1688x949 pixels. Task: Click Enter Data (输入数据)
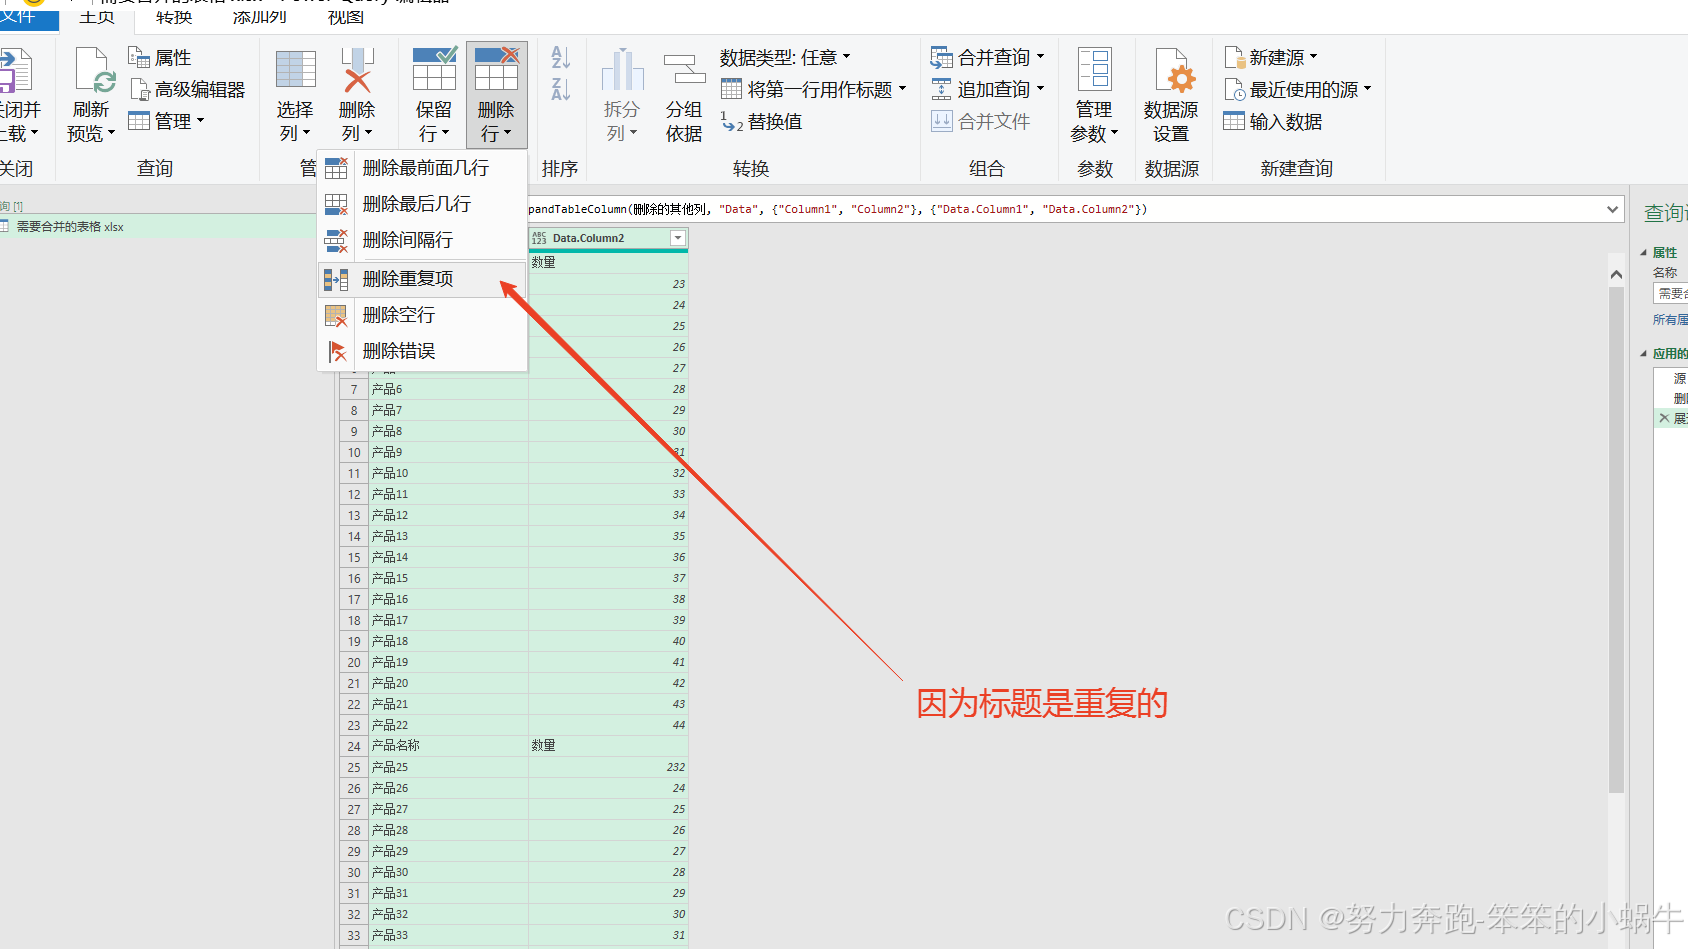click(x=1273, y=122)
